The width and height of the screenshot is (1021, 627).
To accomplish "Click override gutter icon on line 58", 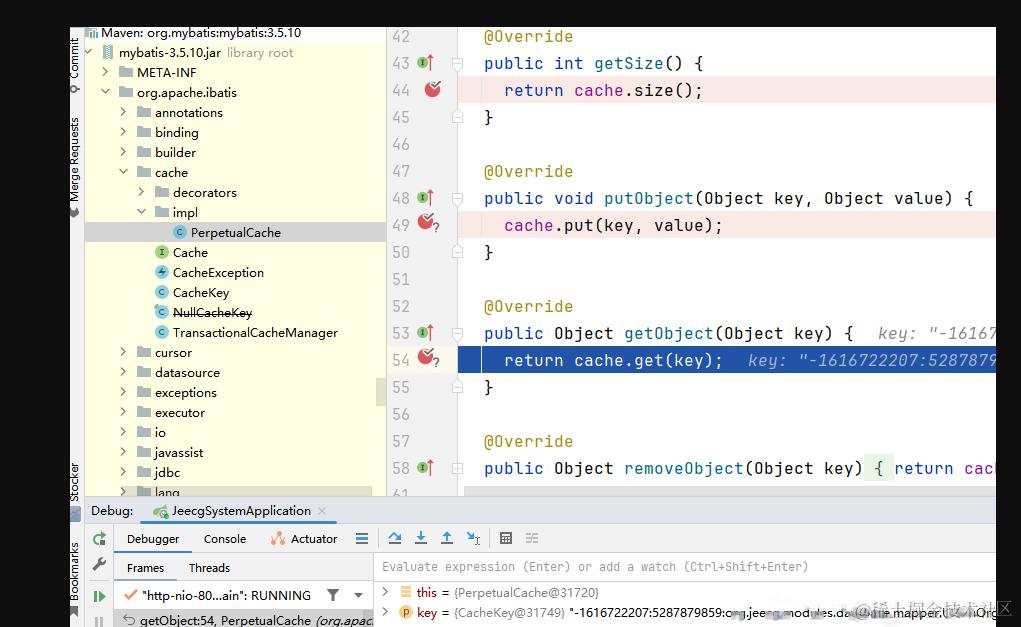I will tap(425, 467).
